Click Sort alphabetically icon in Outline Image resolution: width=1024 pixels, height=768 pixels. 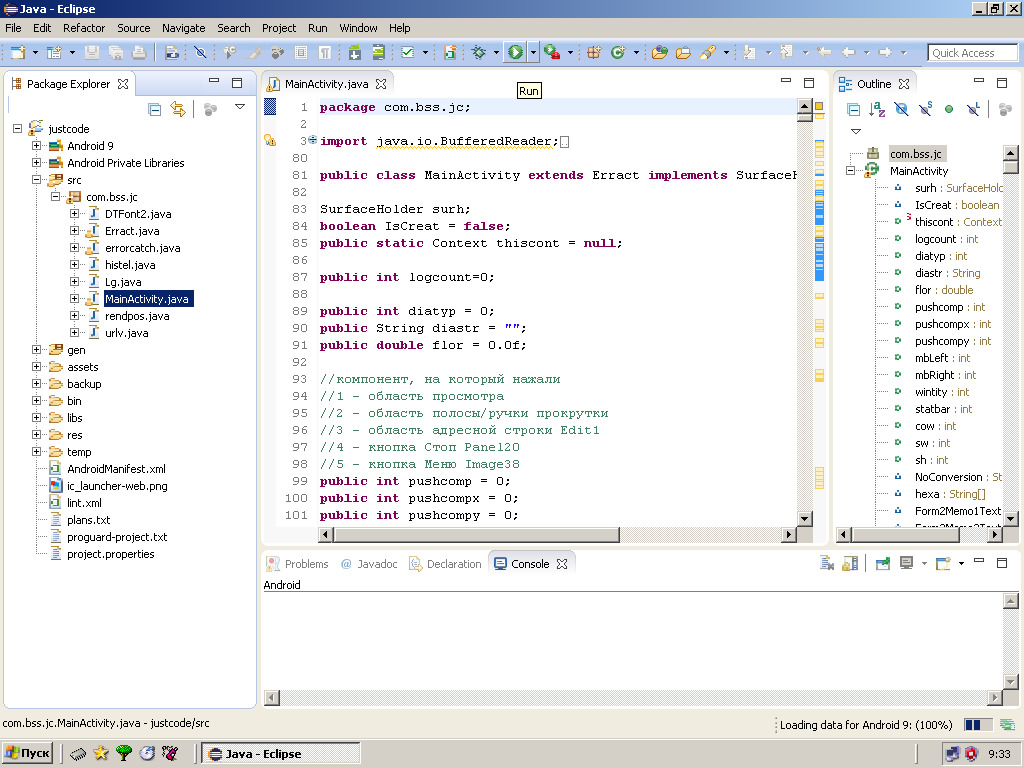877,109
